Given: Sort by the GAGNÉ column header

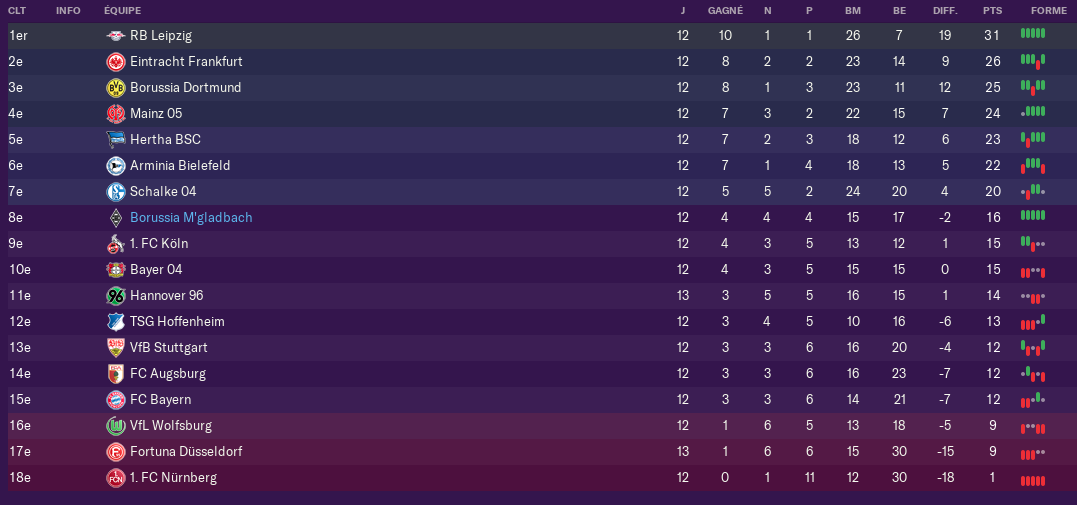Looking at the screenshot, I should [x=725, y=11].
